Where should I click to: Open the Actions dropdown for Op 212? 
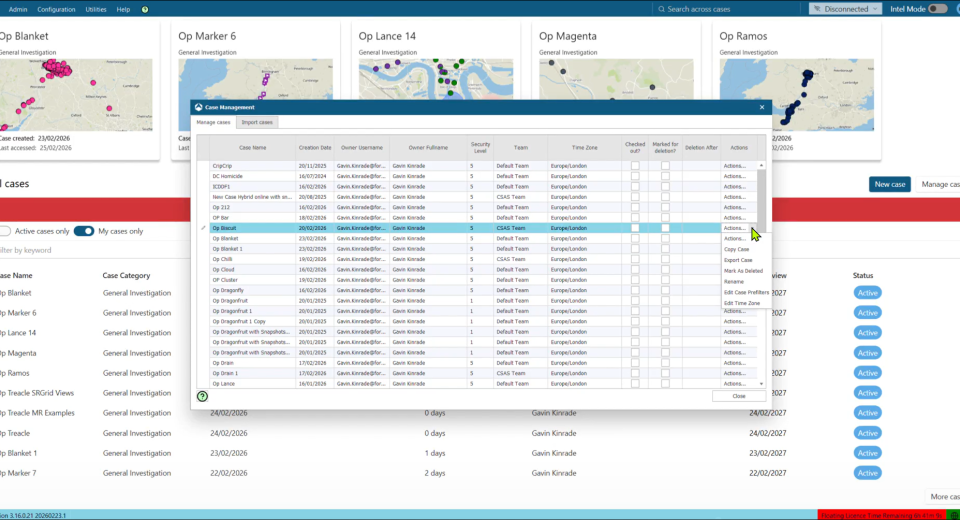click(x=735, y=207)
